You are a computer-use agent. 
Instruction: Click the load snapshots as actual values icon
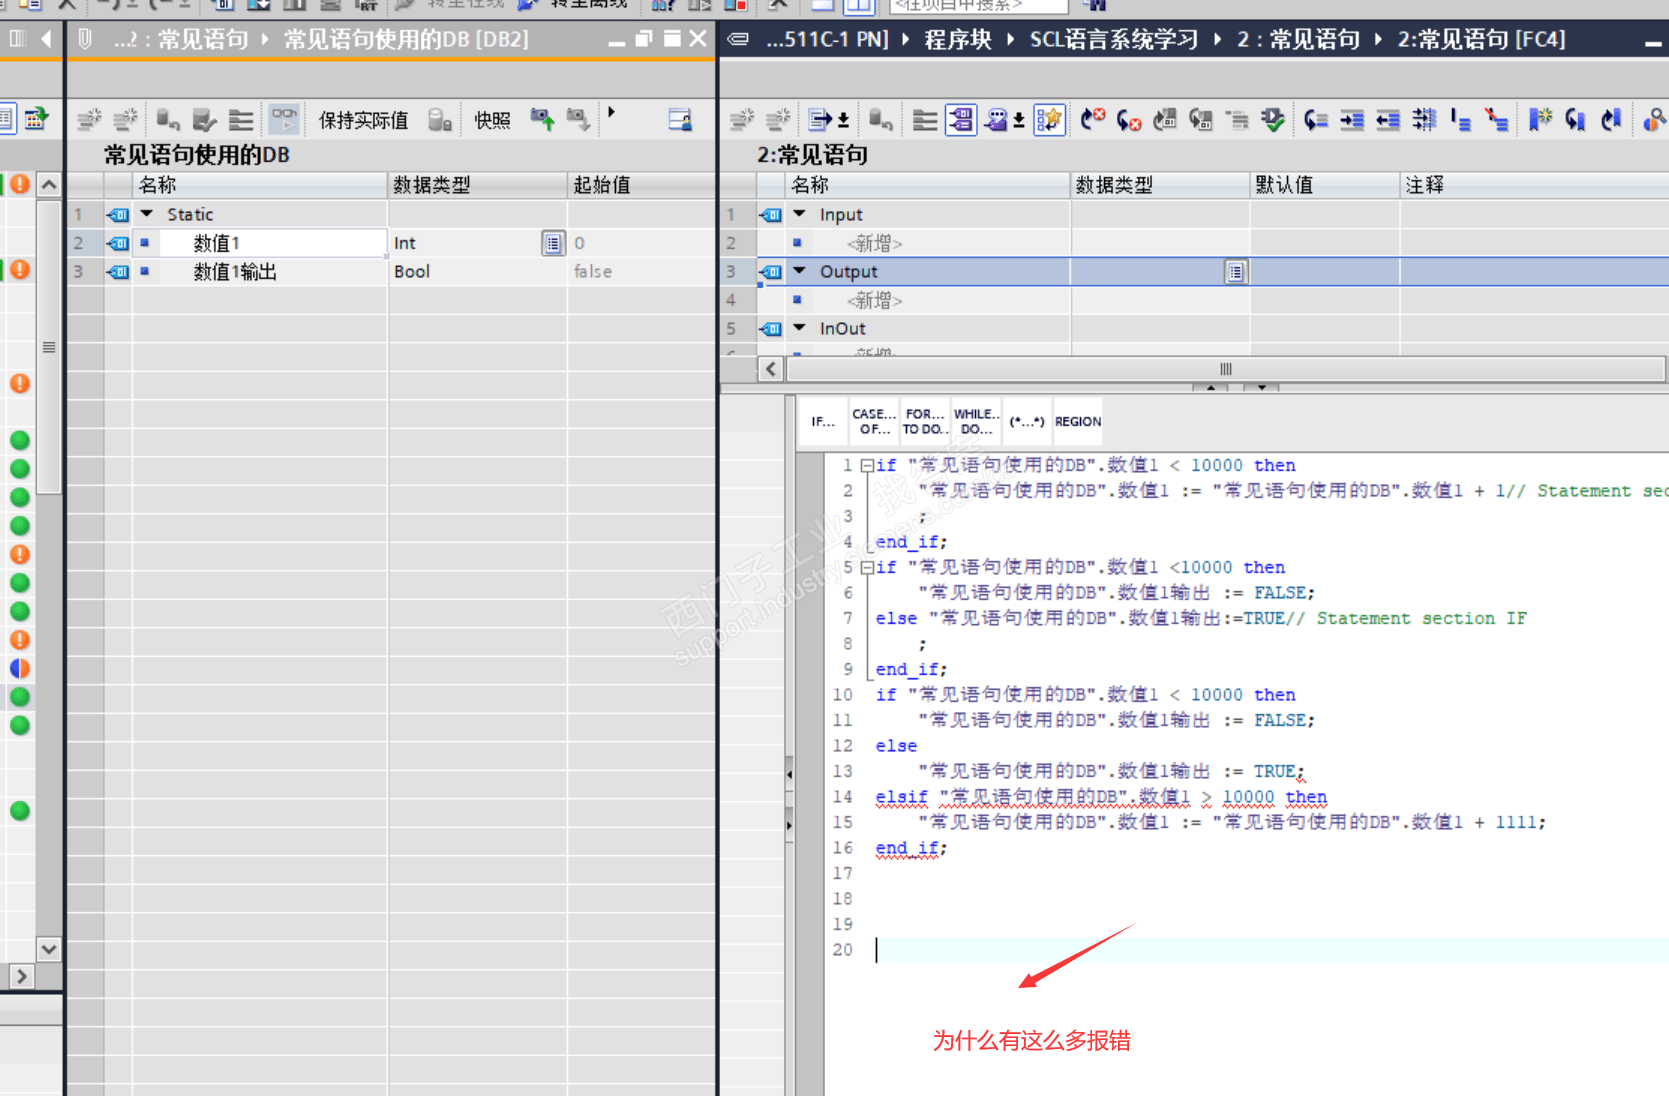[x=578, y=120]
